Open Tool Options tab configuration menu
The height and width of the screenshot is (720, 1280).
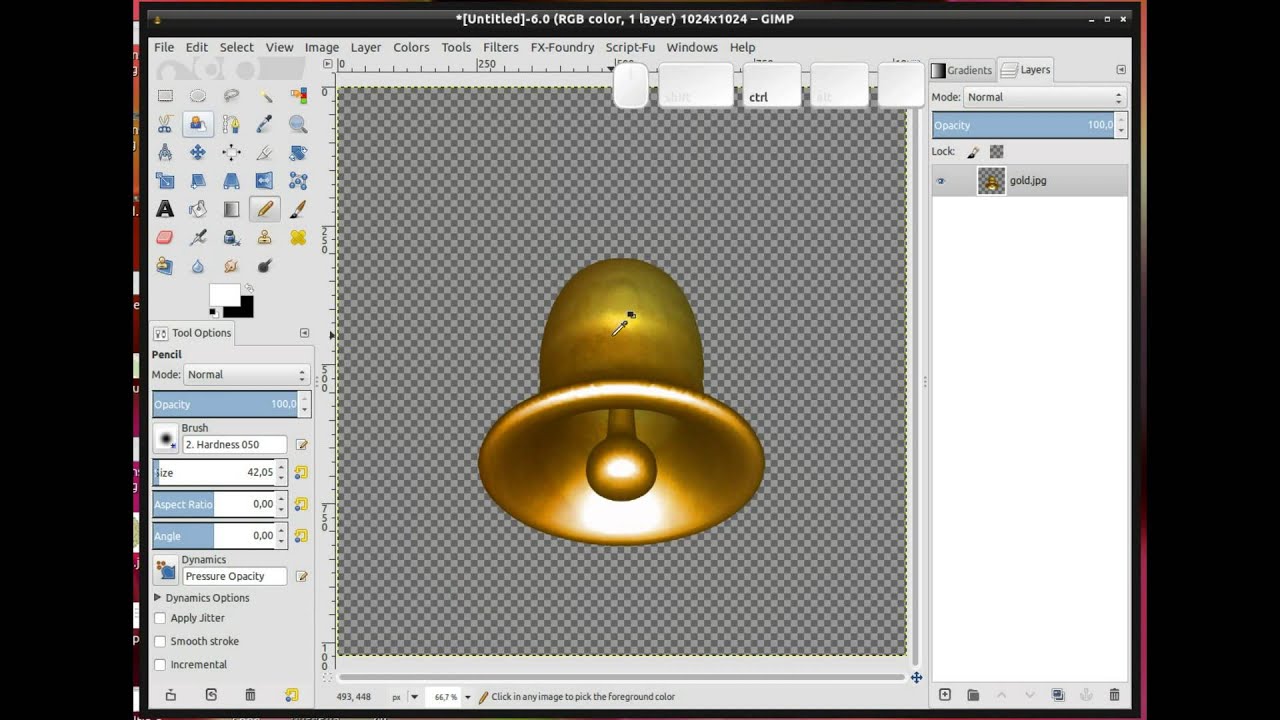point(304,333)
